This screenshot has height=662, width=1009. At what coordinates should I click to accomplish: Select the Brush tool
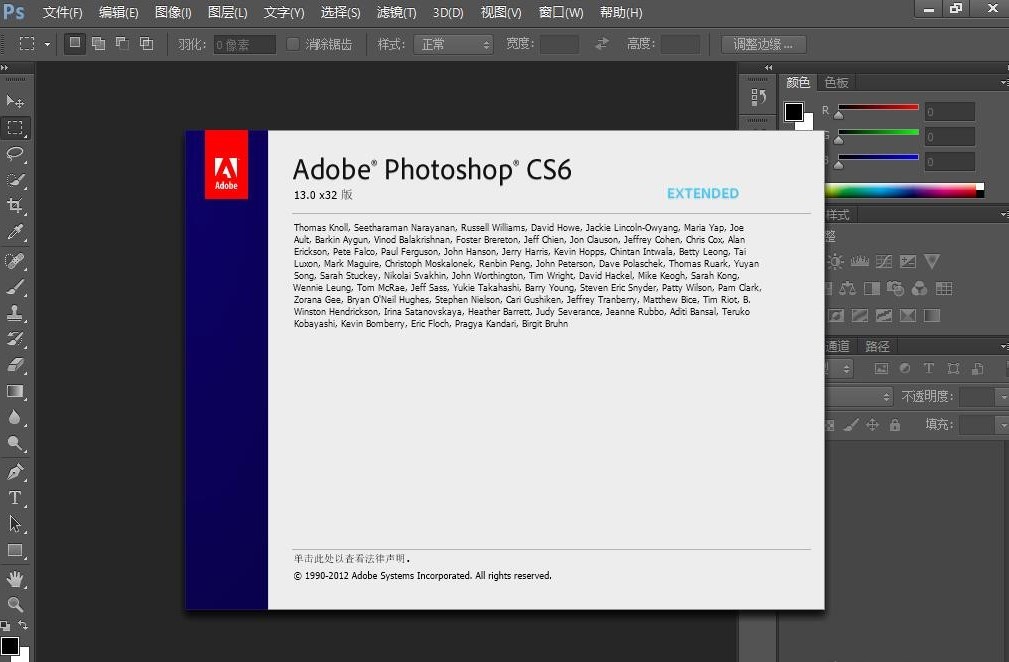click(x=15, y=287)
